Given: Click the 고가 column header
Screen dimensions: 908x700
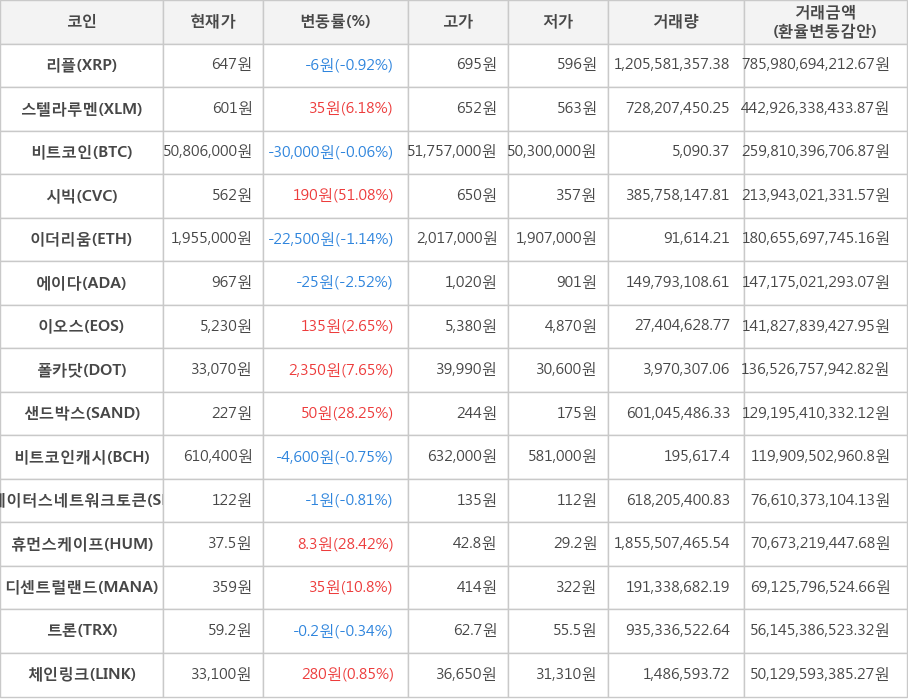Looking at the screenshot, I should click(x=456, y=23).
